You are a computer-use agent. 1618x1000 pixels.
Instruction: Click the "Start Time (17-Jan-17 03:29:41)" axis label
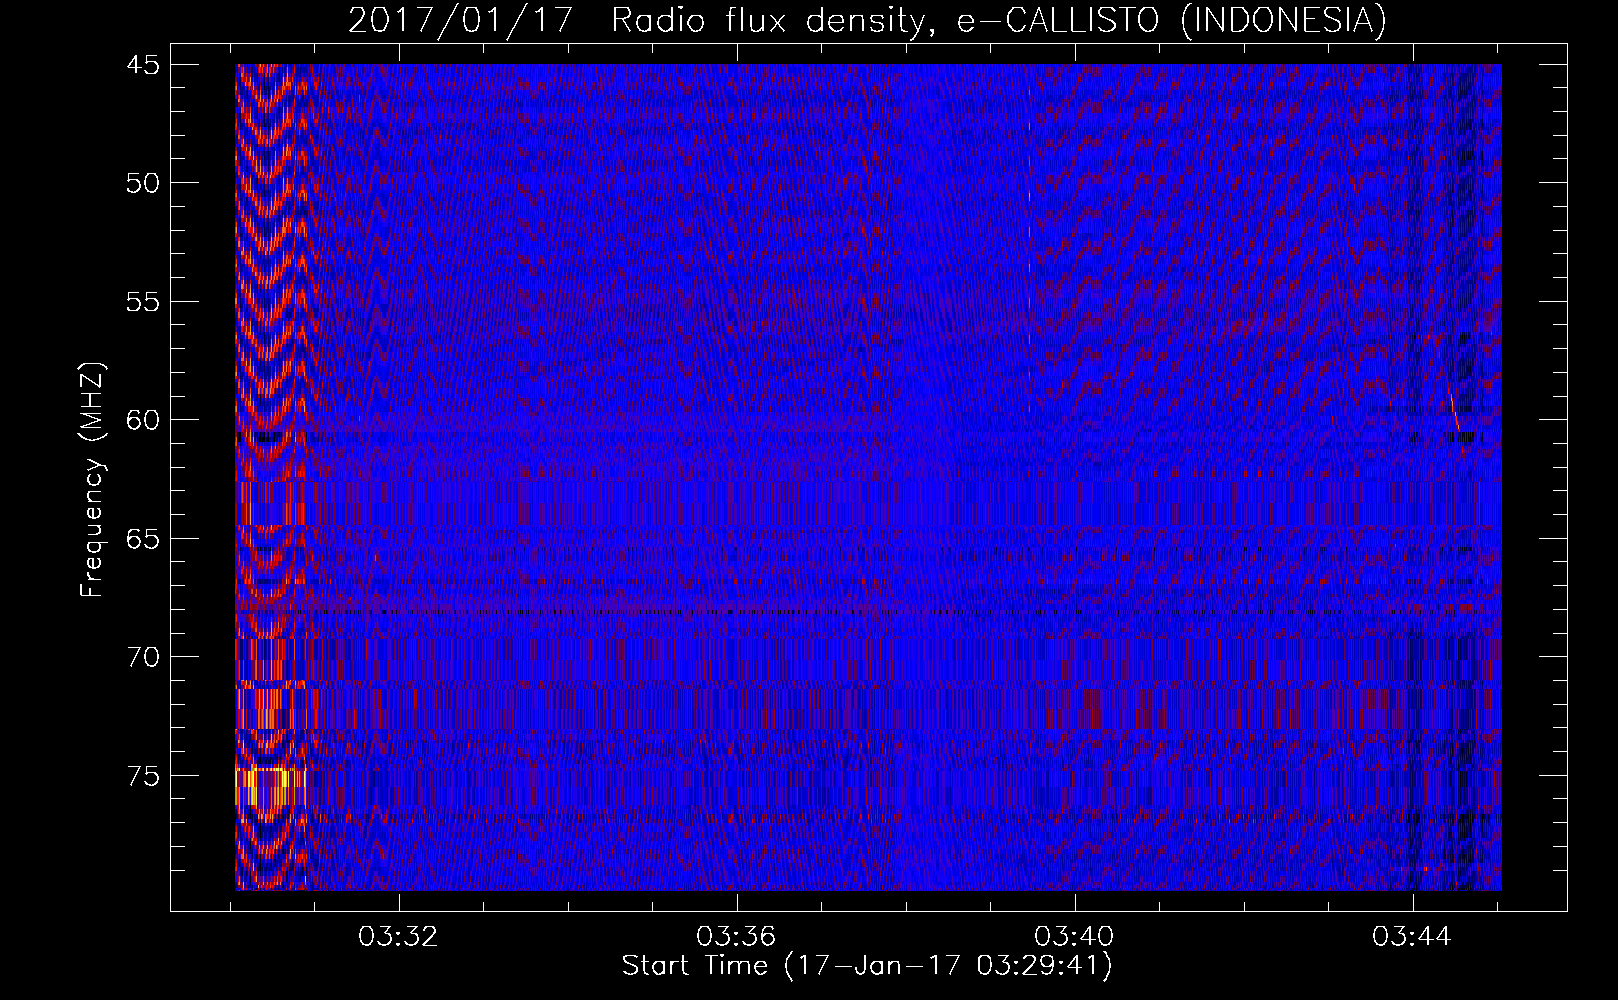[867, 966]
